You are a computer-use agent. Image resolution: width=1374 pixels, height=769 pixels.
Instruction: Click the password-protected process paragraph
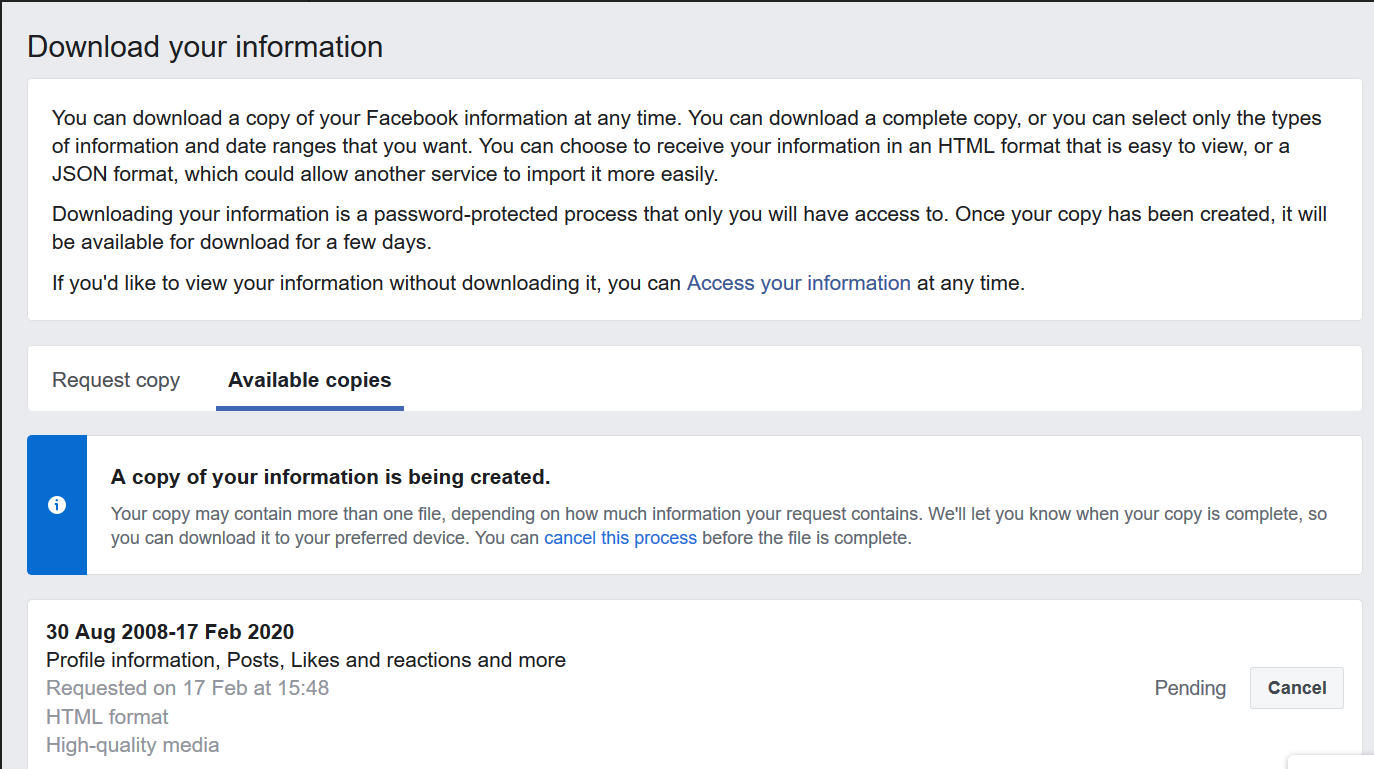coord(689,228)
